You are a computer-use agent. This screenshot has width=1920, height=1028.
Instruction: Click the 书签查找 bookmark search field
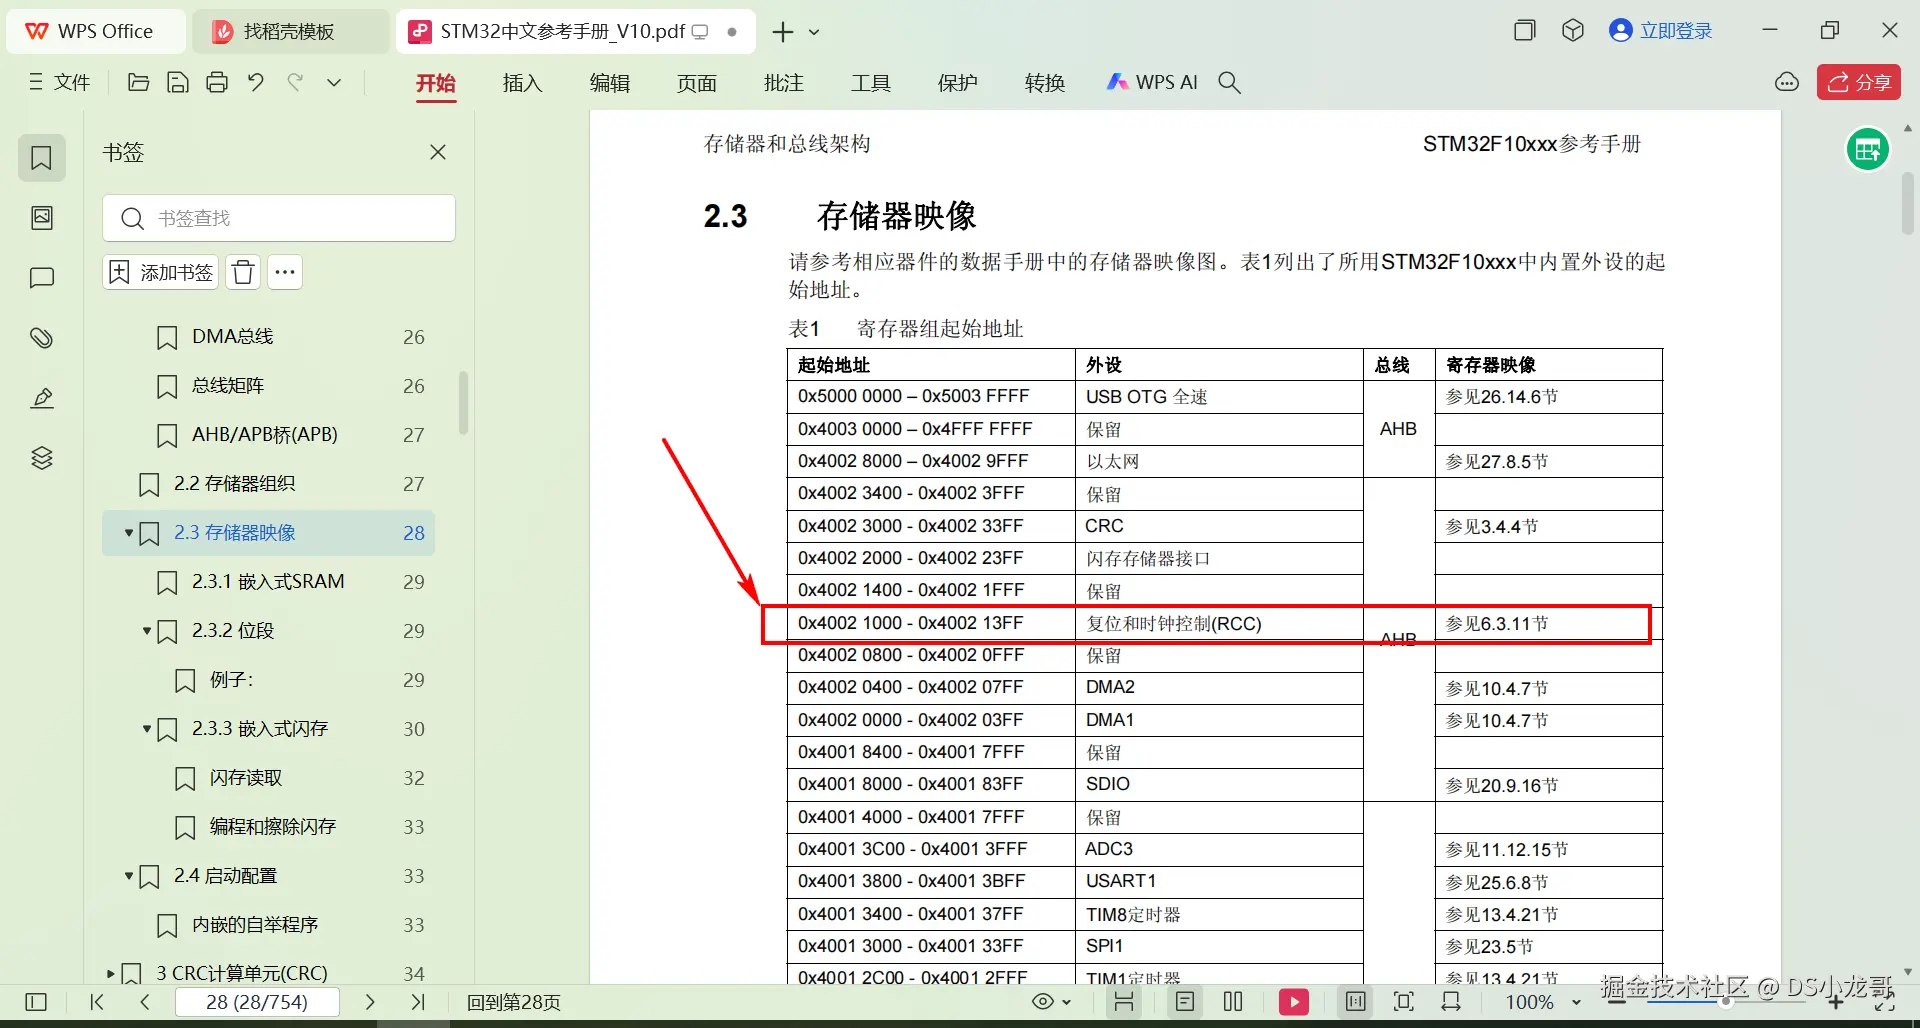279,218
